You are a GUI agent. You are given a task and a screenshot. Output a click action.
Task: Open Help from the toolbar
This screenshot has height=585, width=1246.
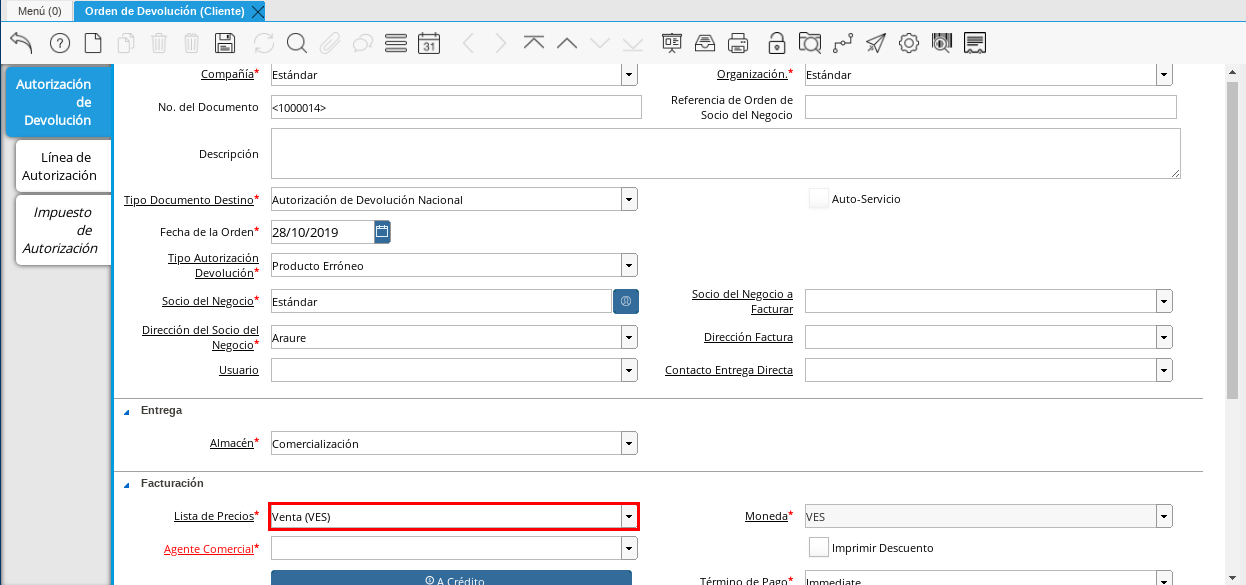point(60,43)
